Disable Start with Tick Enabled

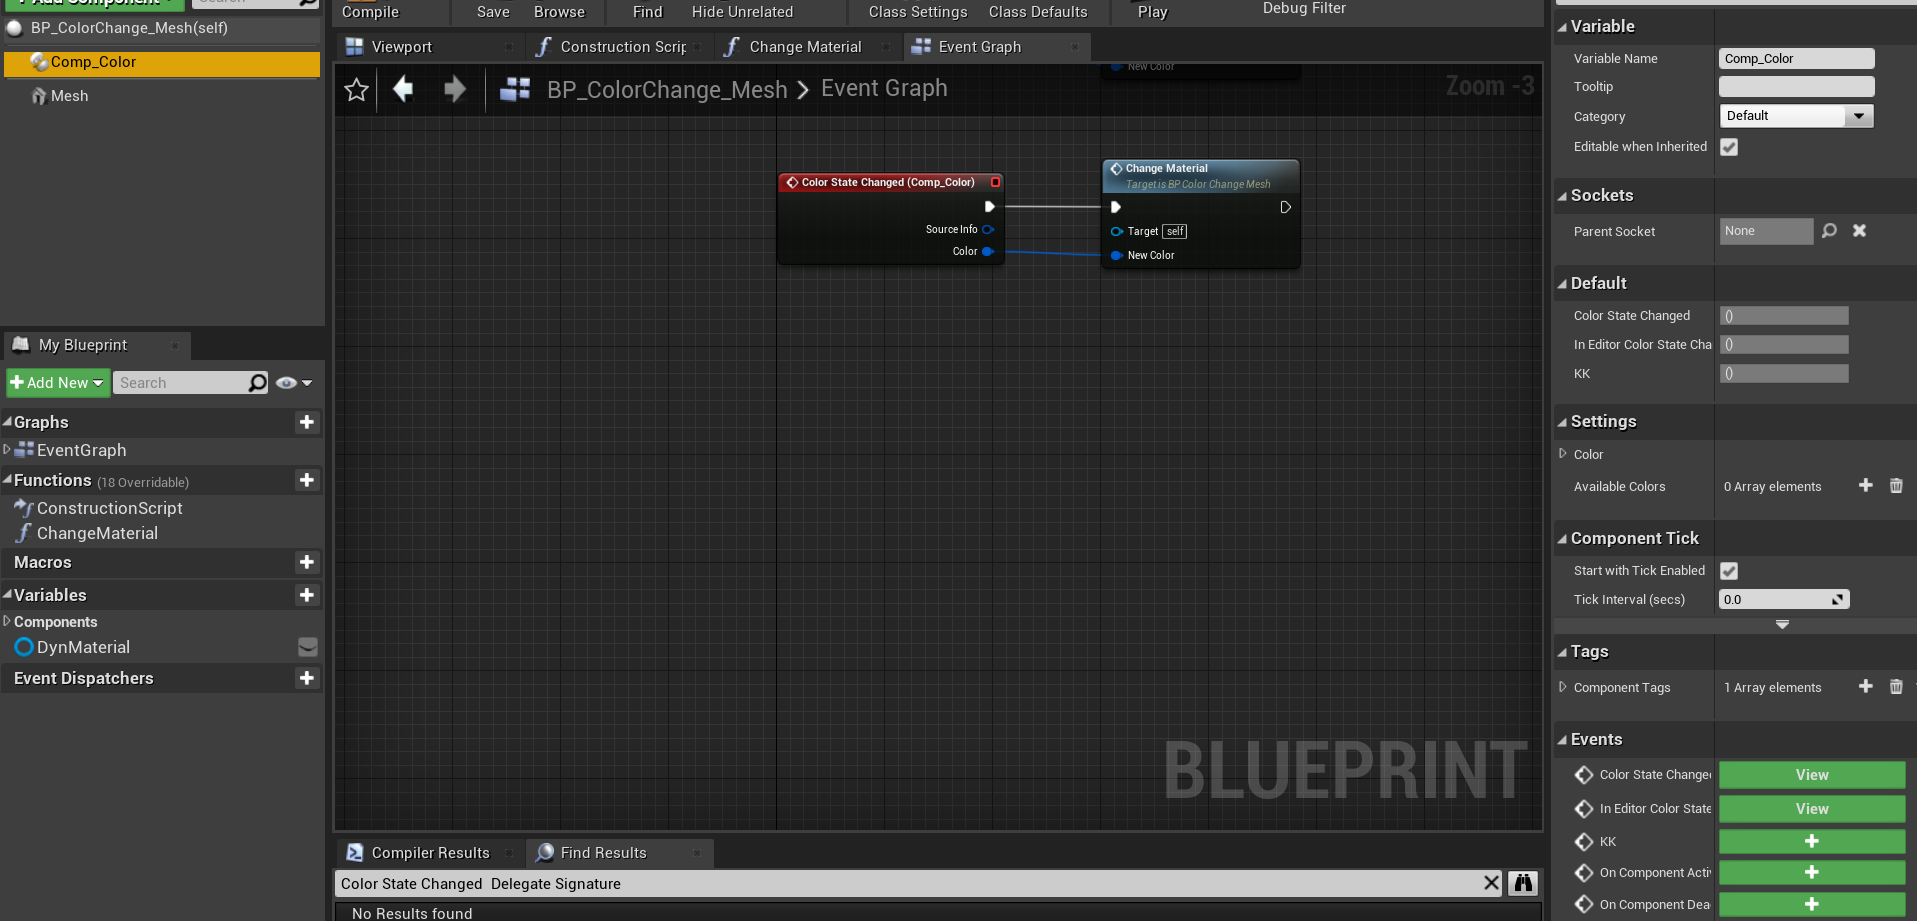coord(1729,570)
